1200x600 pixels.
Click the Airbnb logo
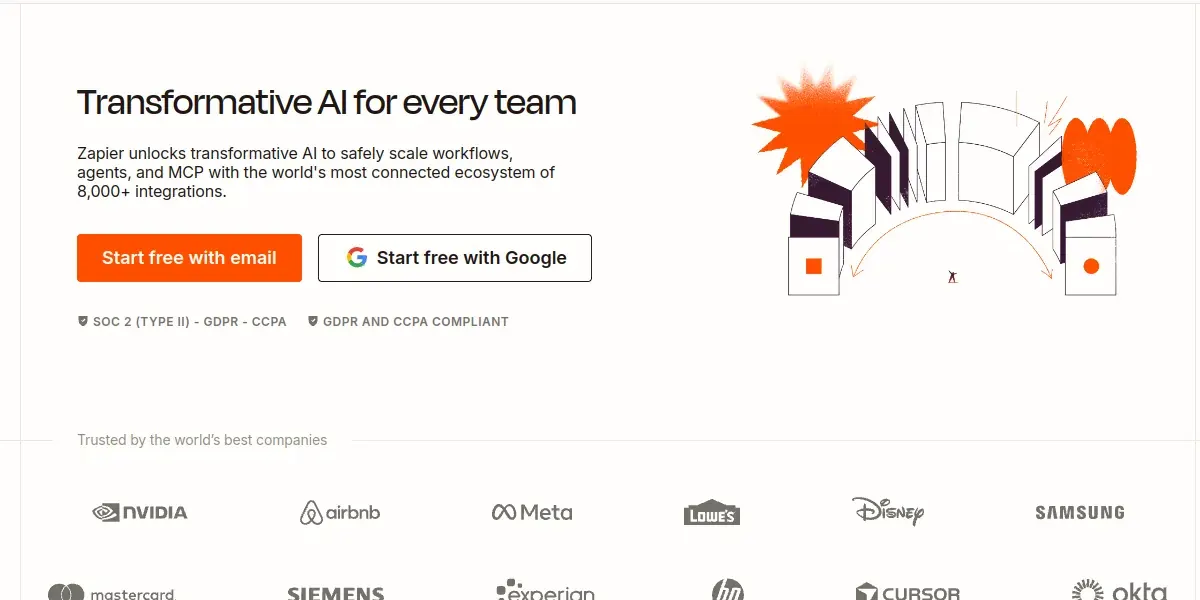(340, 513)
